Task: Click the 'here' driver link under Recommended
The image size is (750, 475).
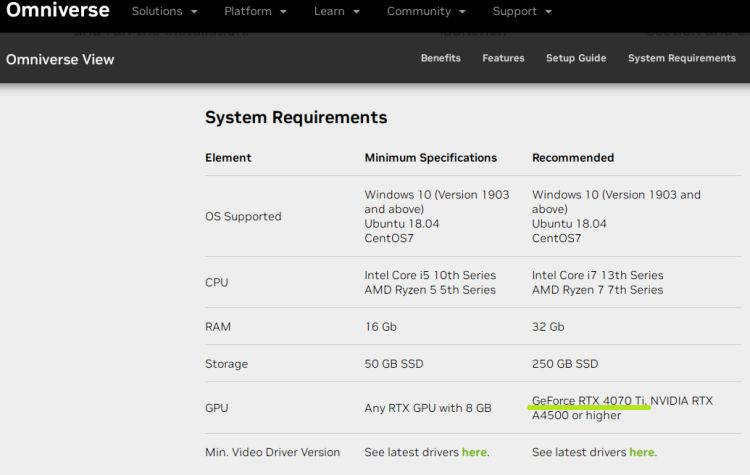Action: 642,452
